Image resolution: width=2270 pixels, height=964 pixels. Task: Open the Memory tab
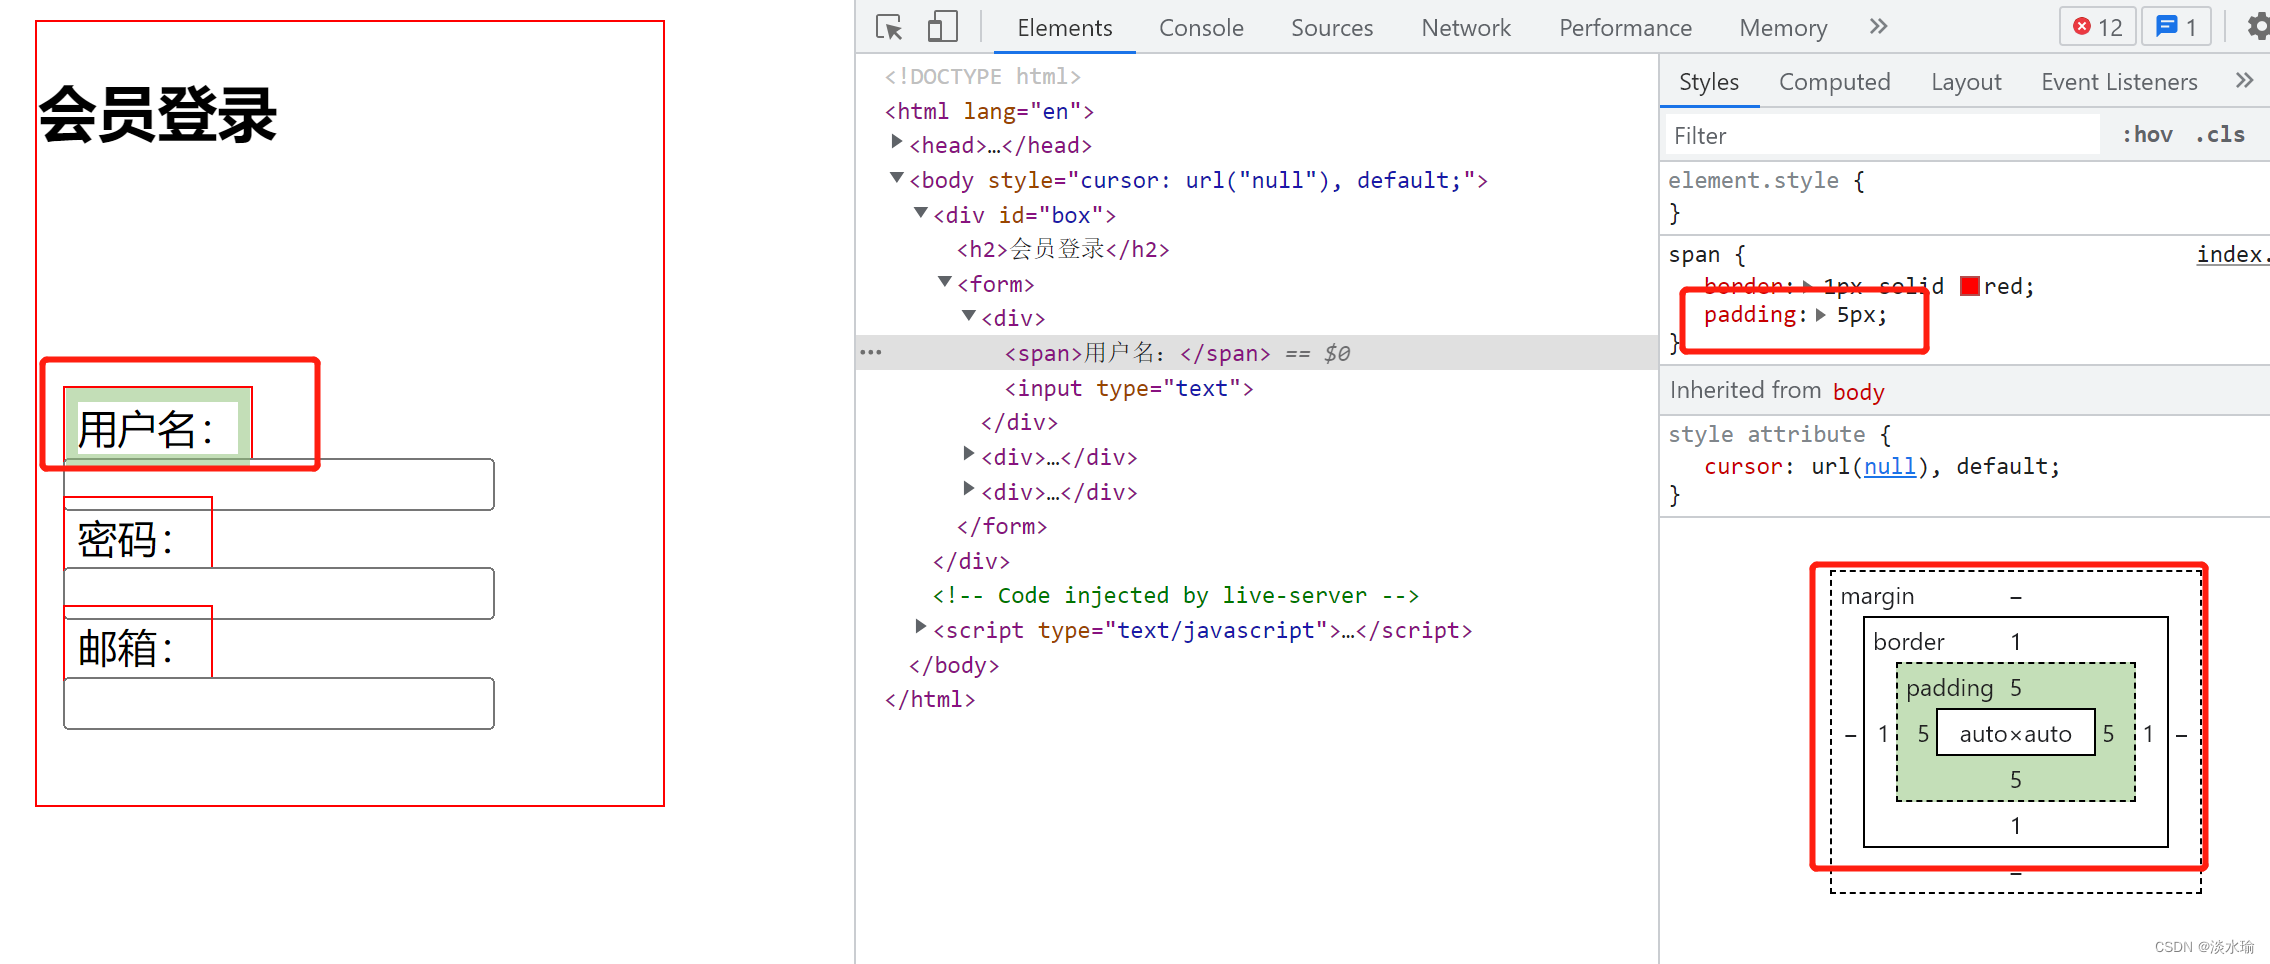pyautogui.click(x=1783, y=28)
